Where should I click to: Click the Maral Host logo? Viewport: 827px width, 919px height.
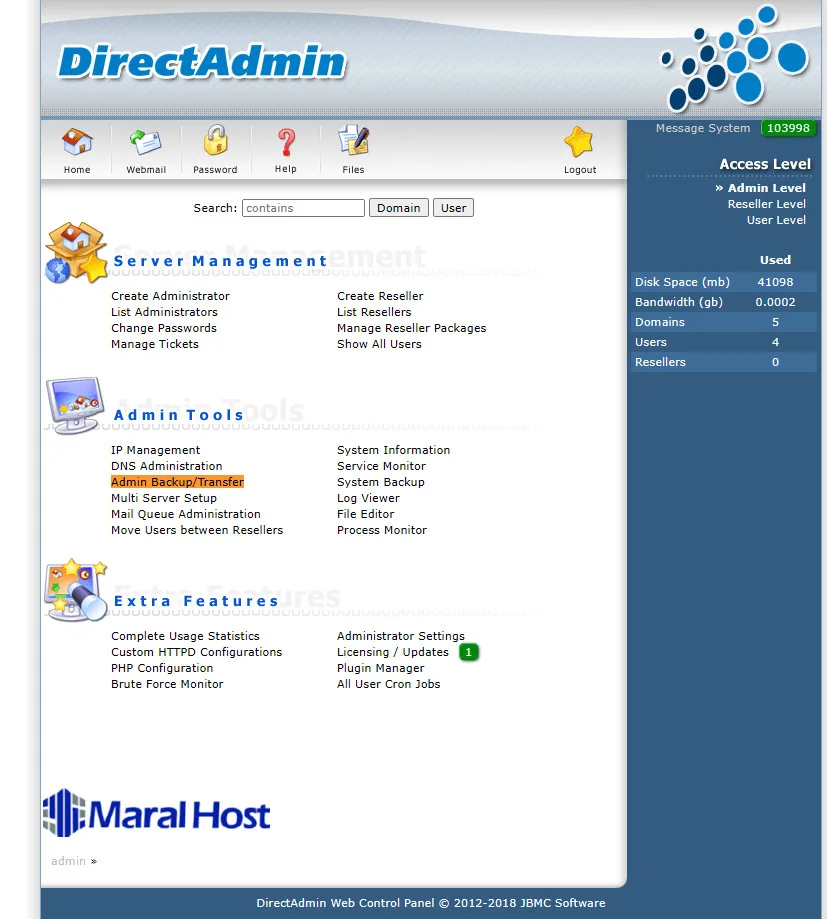[156, 812]
